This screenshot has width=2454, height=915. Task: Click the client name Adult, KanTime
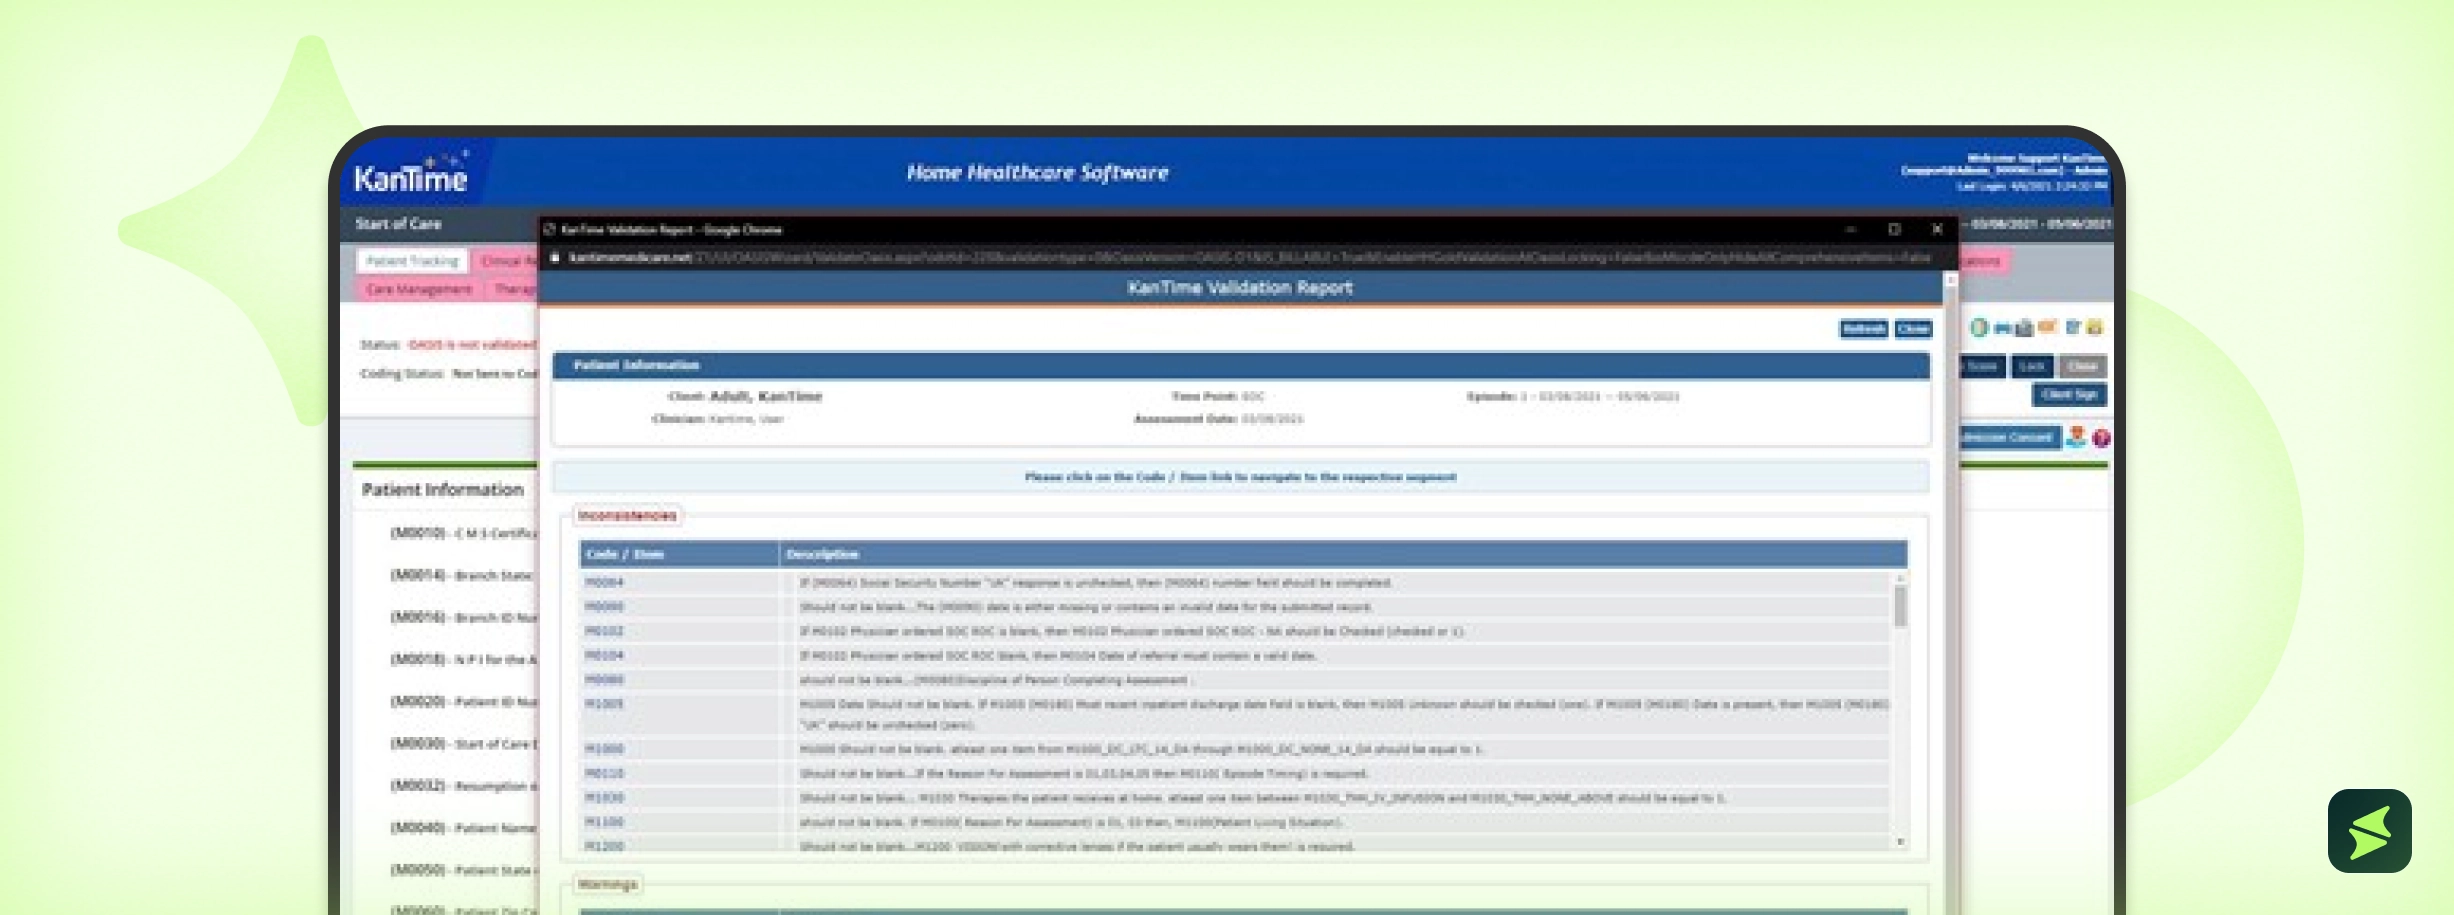[x=765, y=396]
